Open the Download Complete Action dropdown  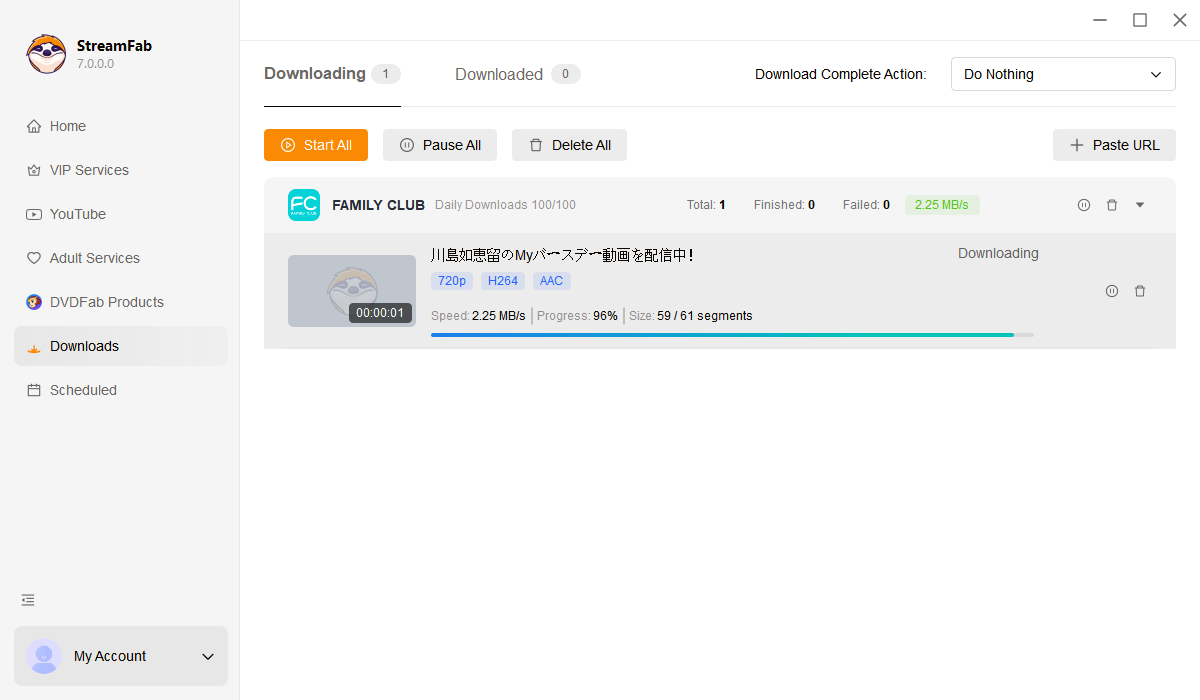1063,74
